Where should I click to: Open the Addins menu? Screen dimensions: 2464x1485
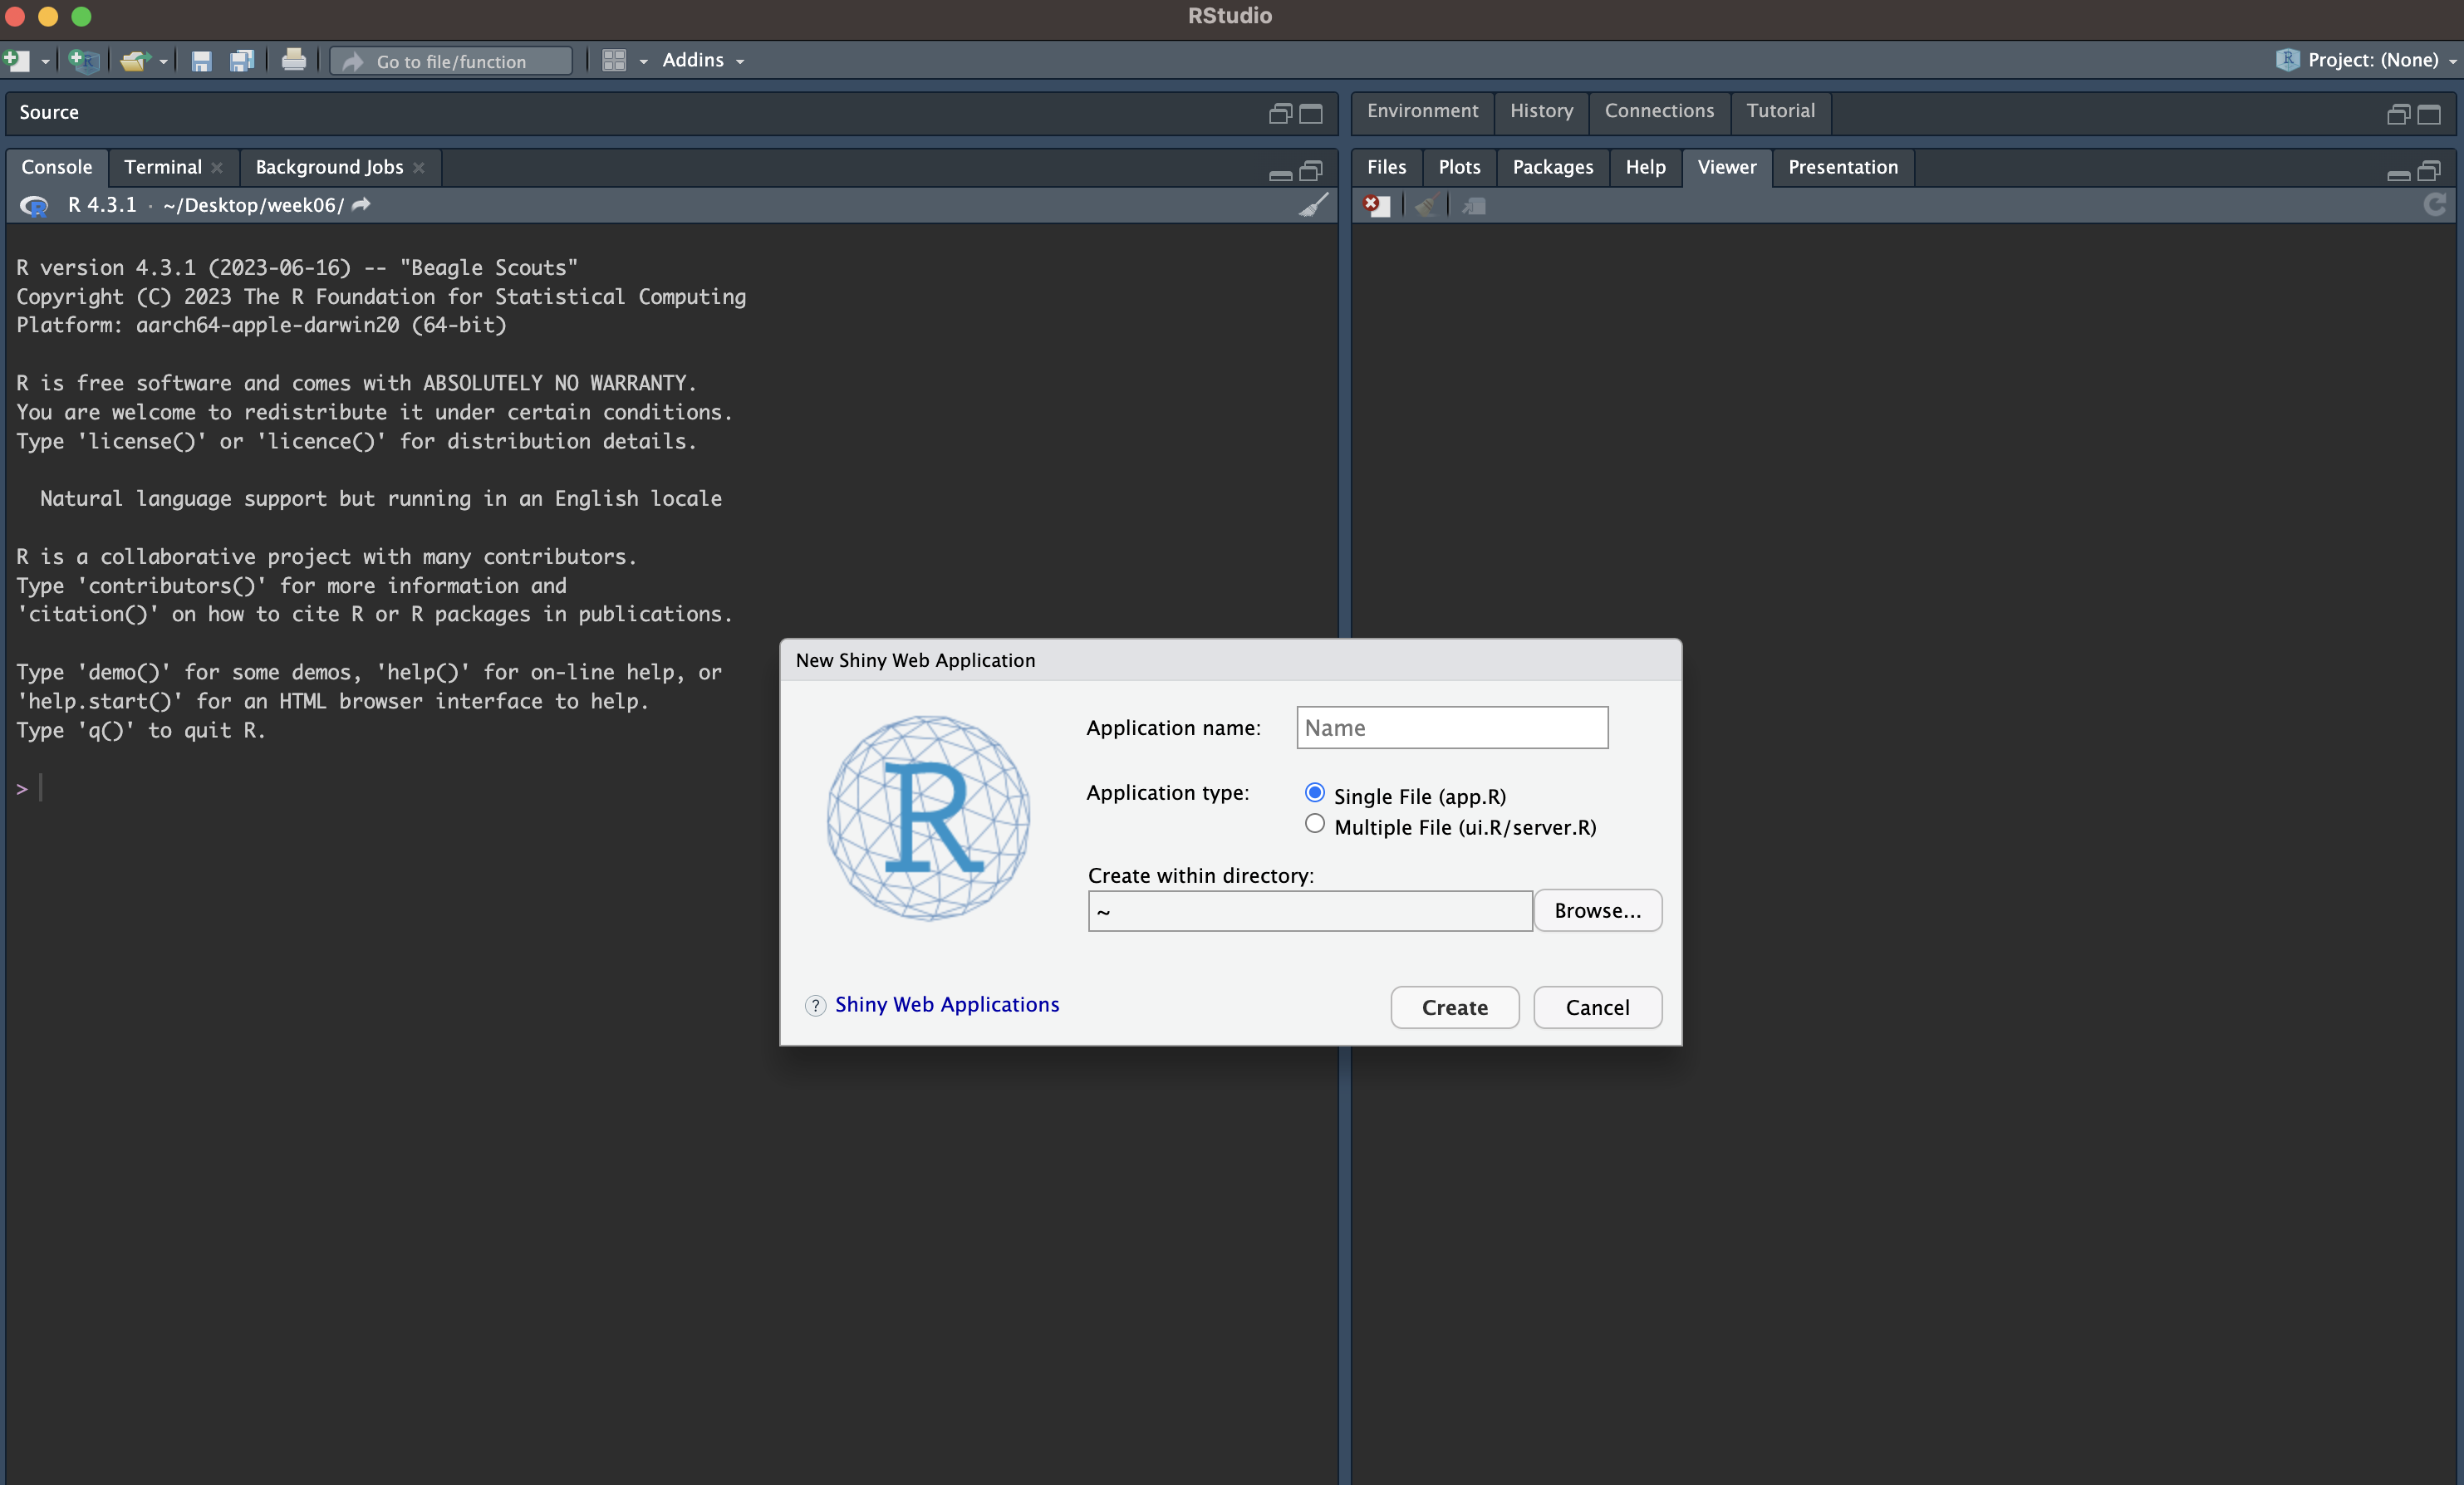(703, 60)
